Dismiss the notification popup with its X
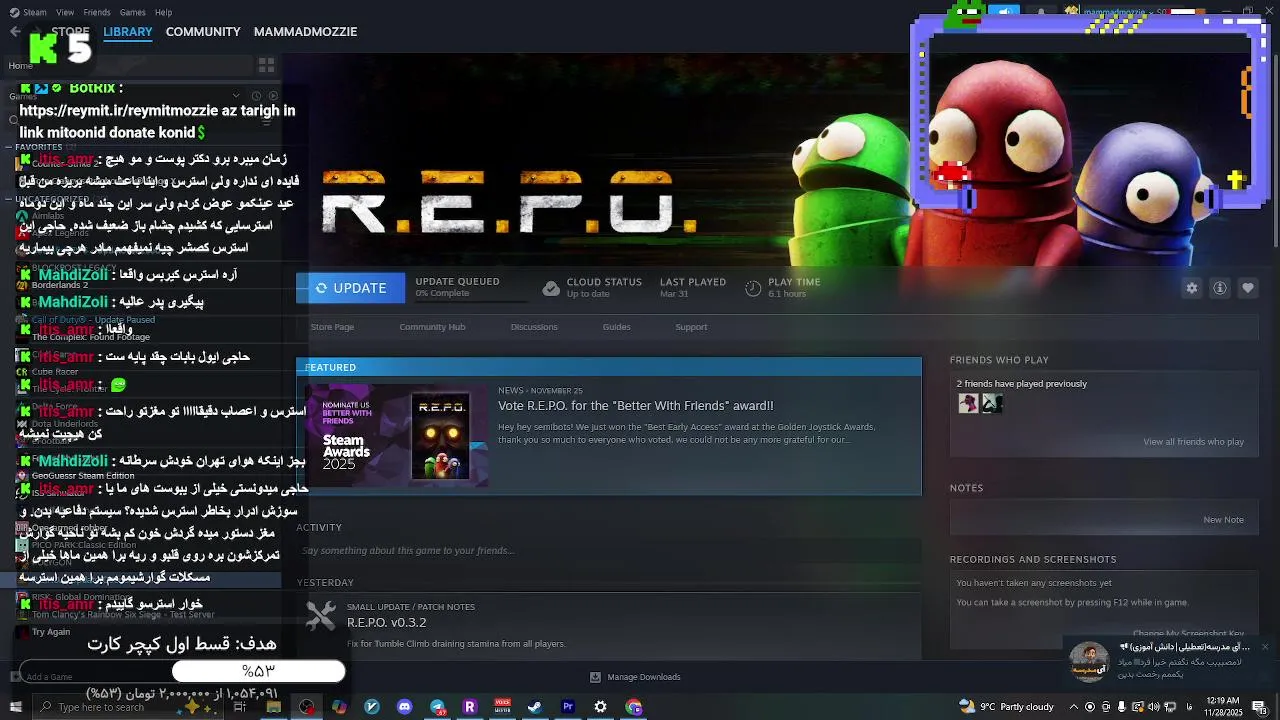1280x720 pixels. point(1264,647)
